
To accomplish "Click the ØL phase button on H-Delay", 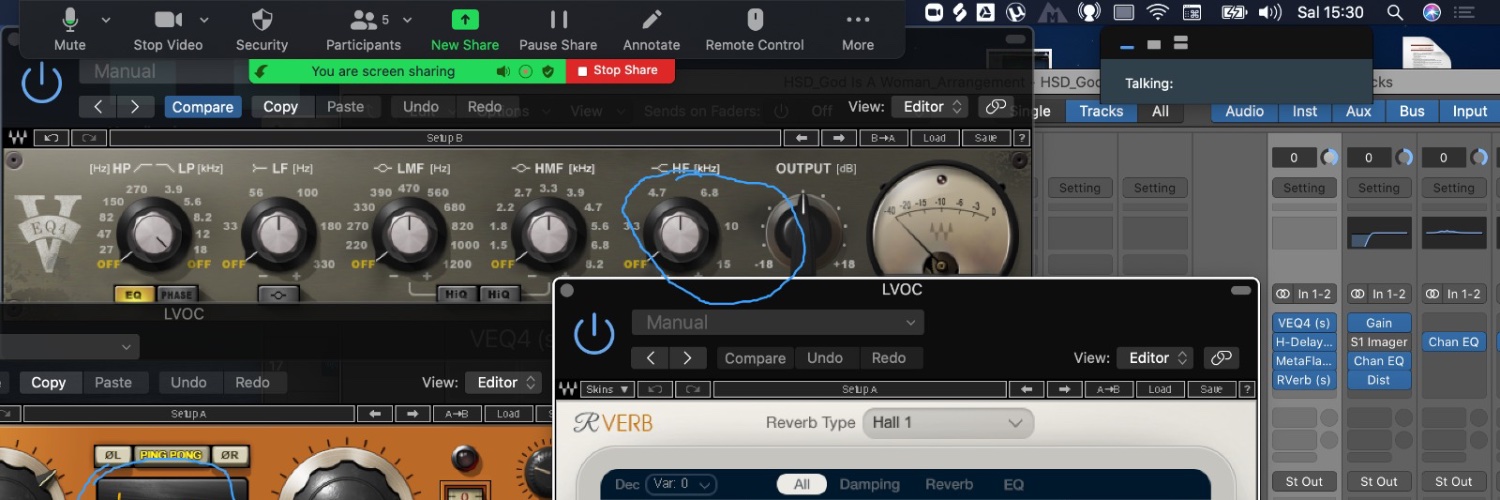I will pyautogui.click(x=112, y=455).
